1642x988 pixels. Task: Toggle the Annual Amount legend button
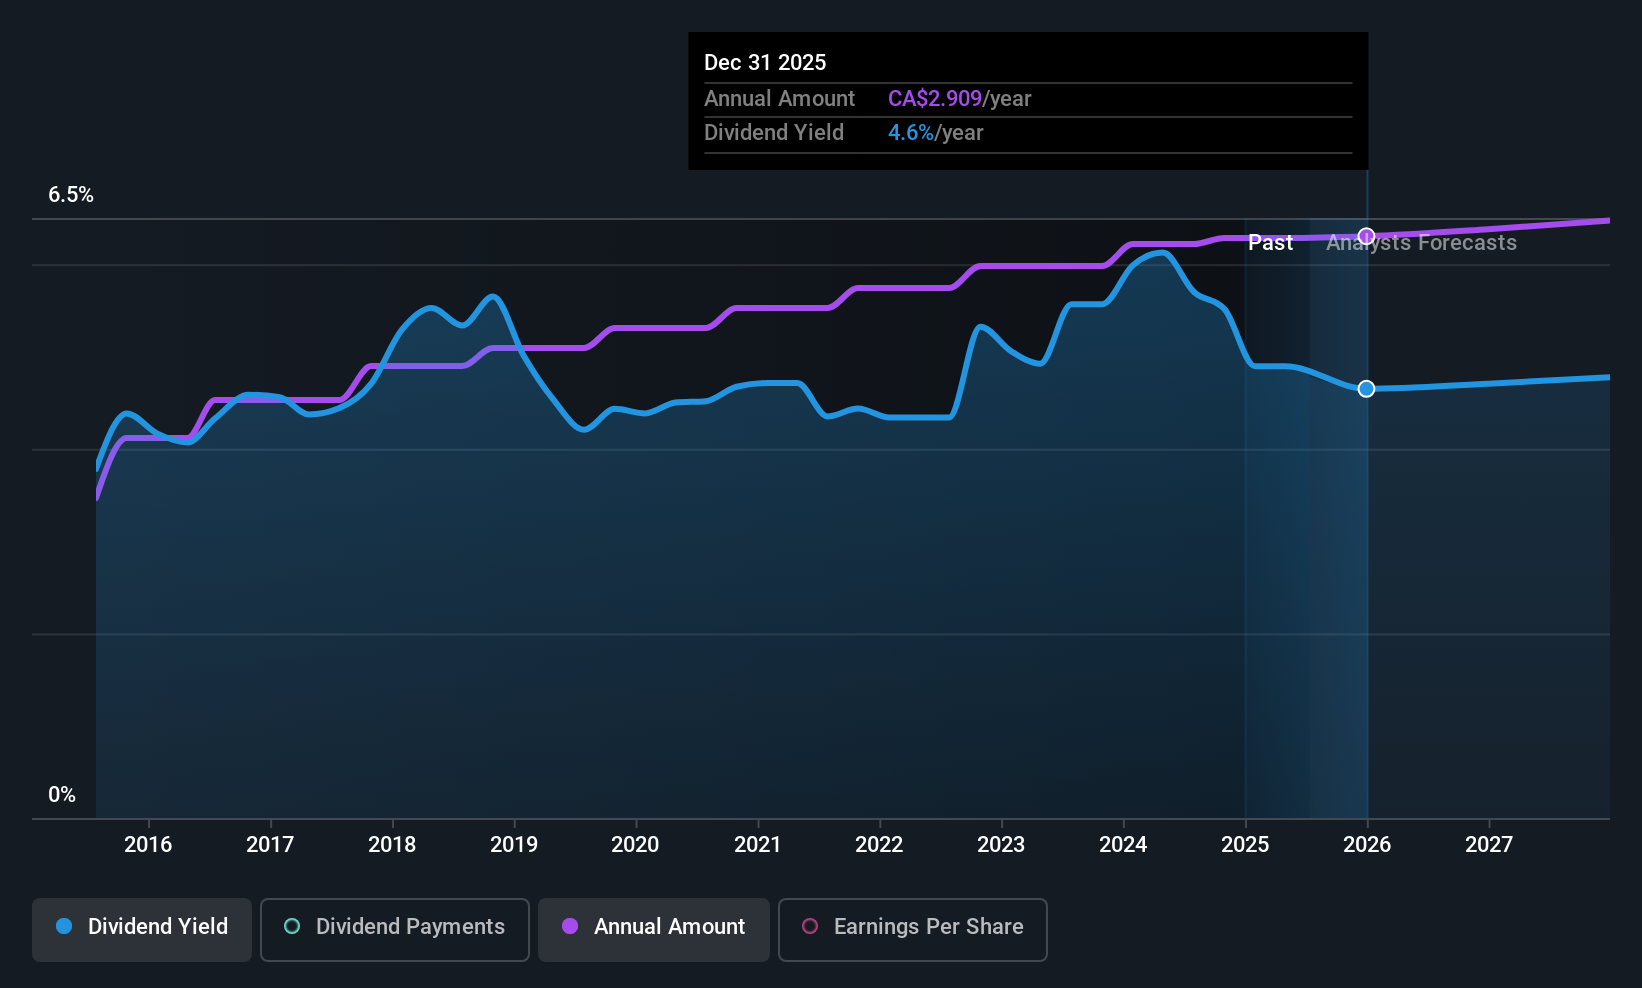(654, 929)
